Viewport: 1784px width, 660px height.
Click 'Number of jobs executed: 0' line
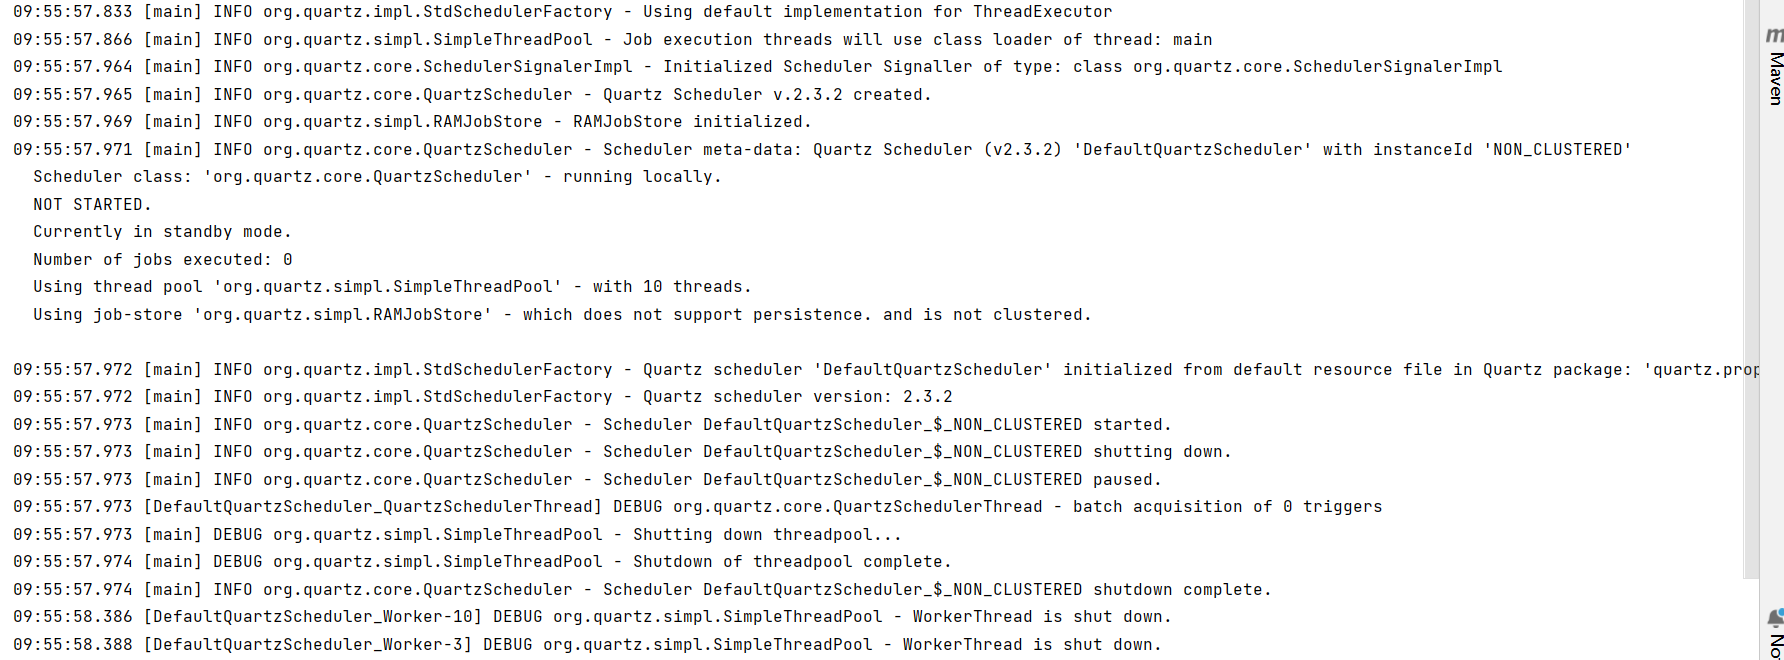[163, 259]
